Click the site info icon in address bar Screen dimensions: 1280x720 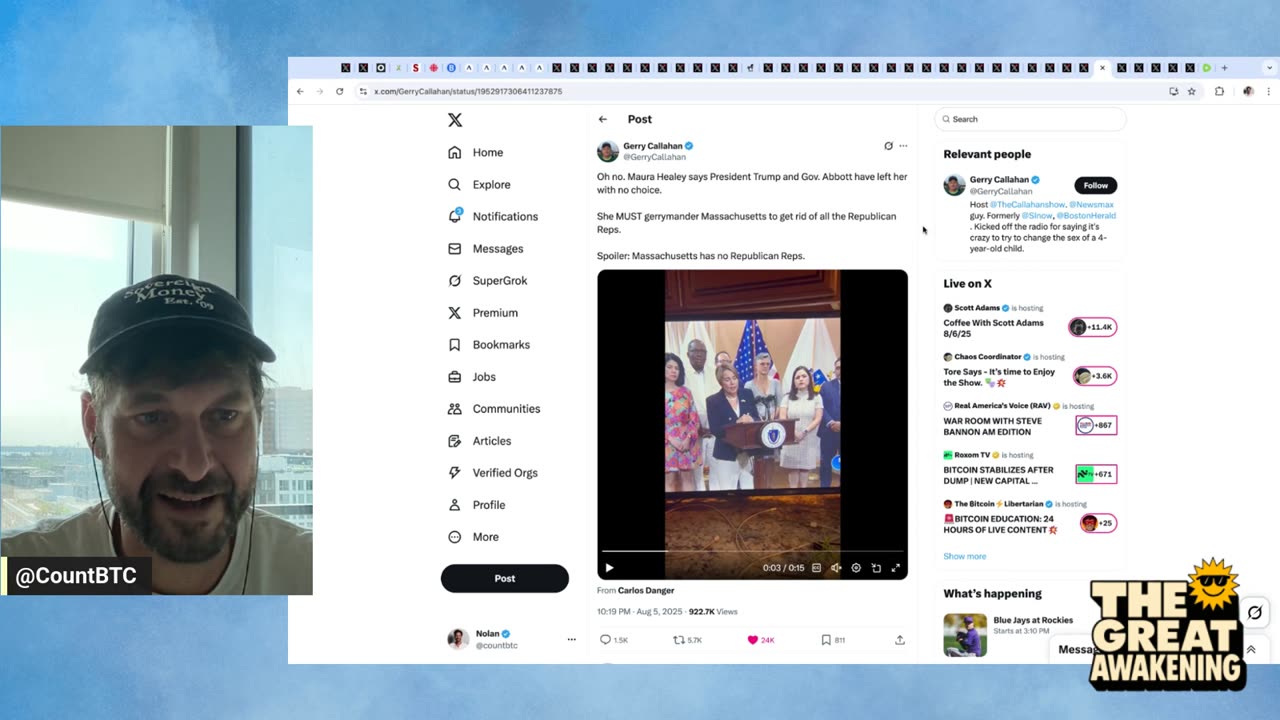[364, 91]
